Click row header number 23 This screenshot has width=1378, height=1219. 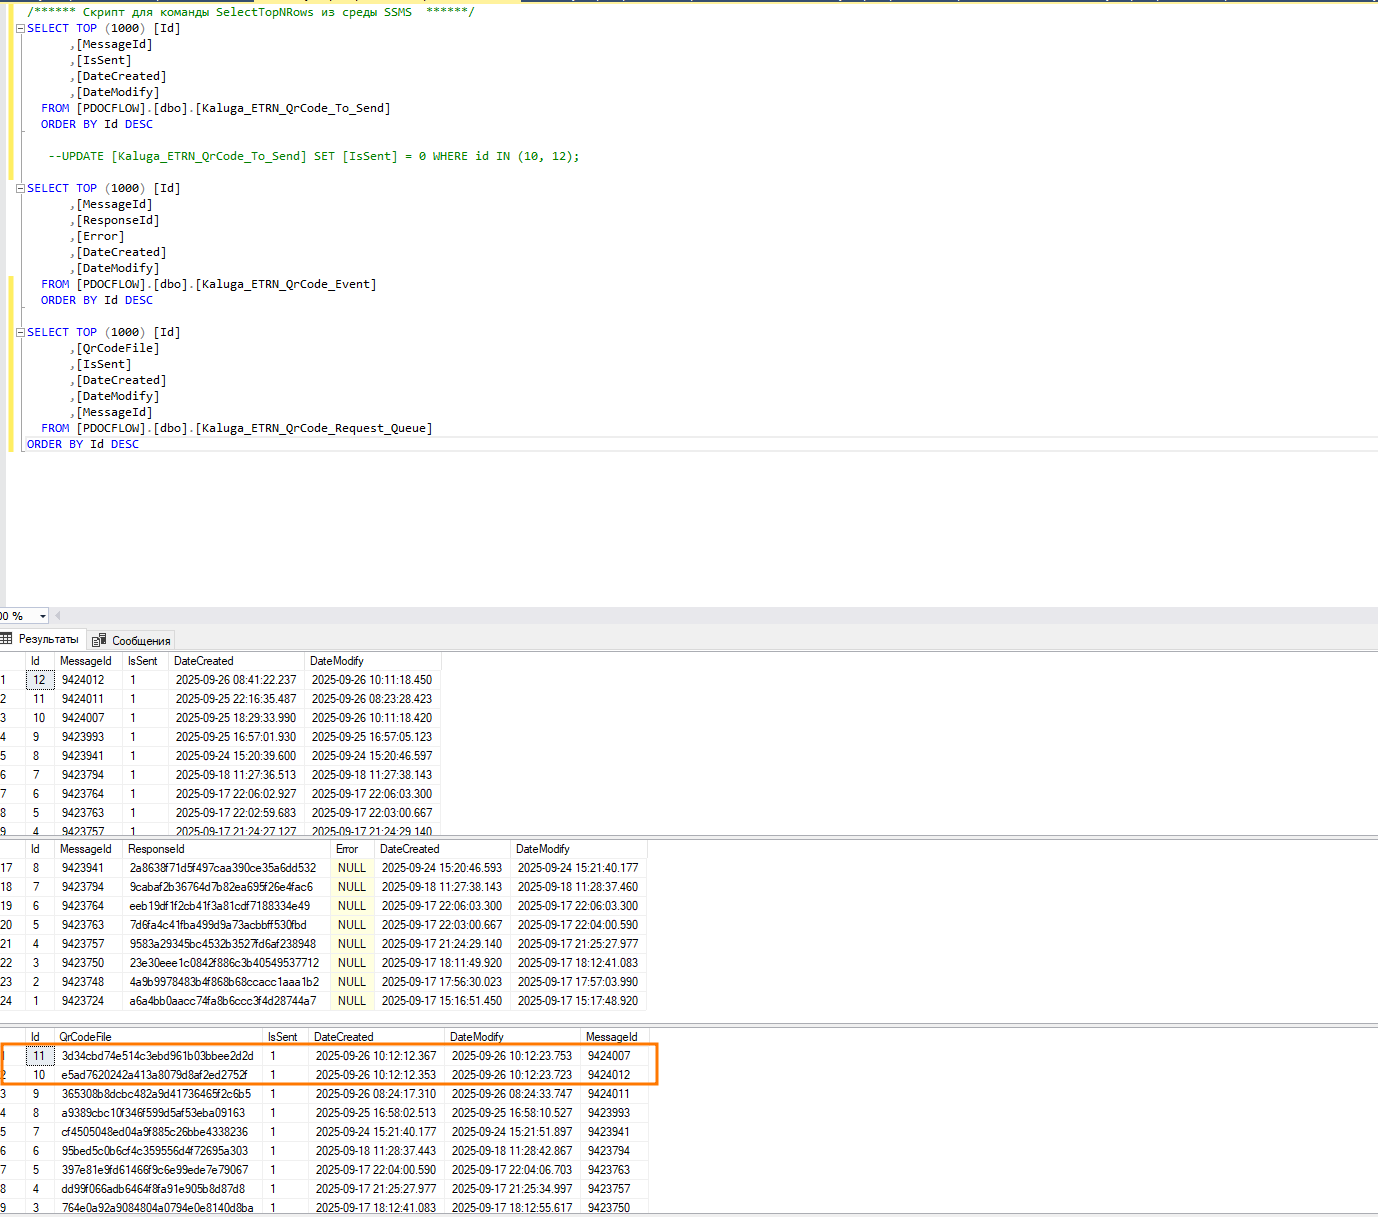[x=12, y=982]
